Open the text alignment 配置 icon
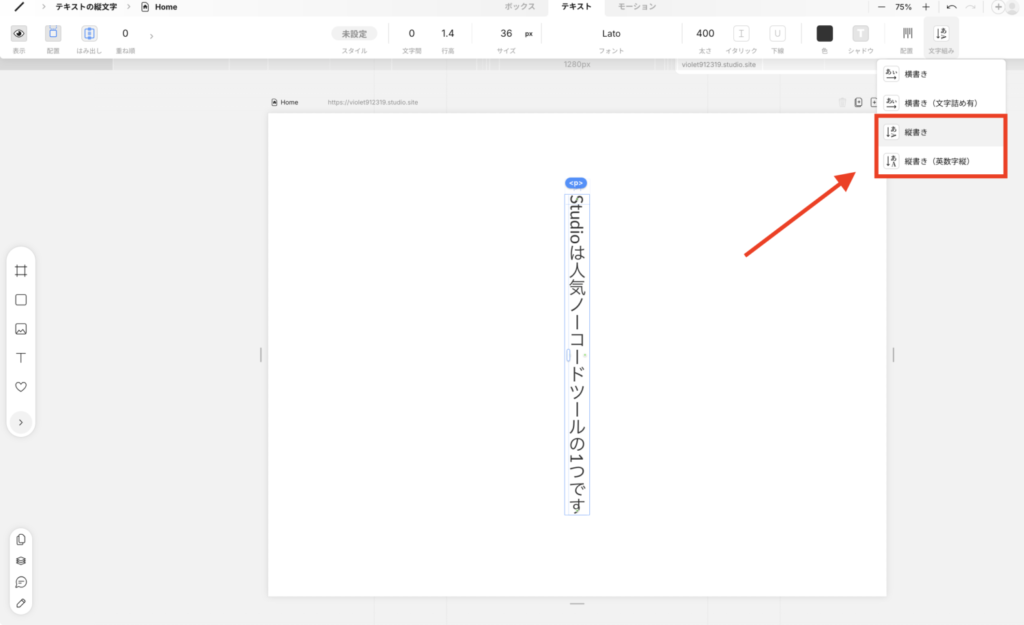 coord(907,33)
